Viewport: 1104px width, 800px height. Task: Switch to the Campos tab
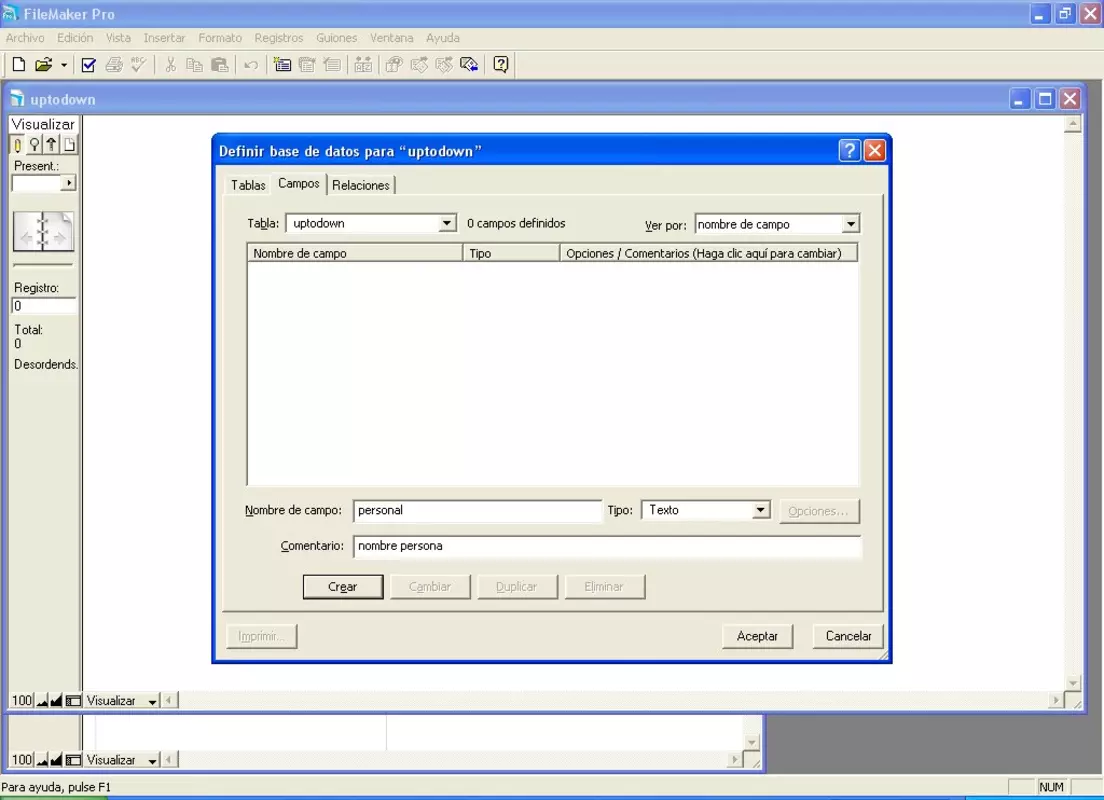(x=299, y=184)
